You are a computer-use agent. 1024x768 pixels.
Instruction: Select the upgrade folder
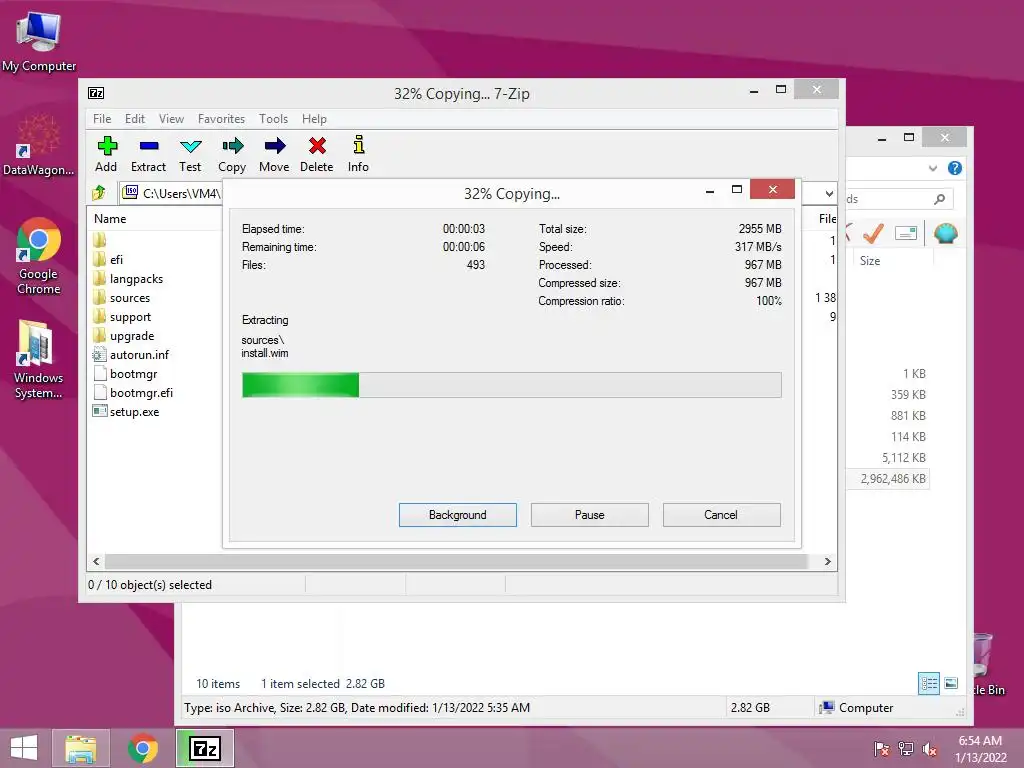click(131, 336)
